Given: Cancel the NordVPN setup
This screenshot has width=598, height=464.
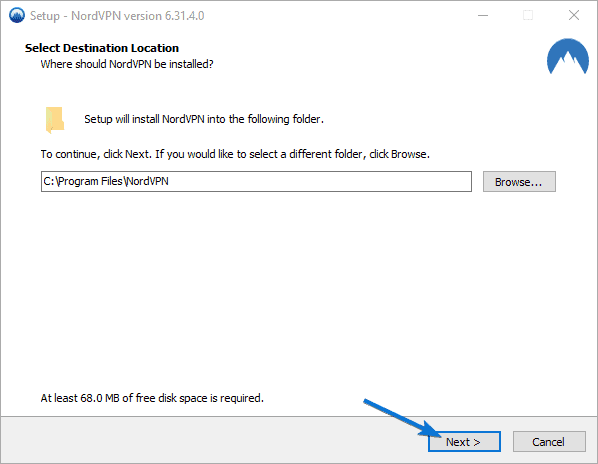Looking at the screenshot, I should pyautogui.click(x=549, y=442).
